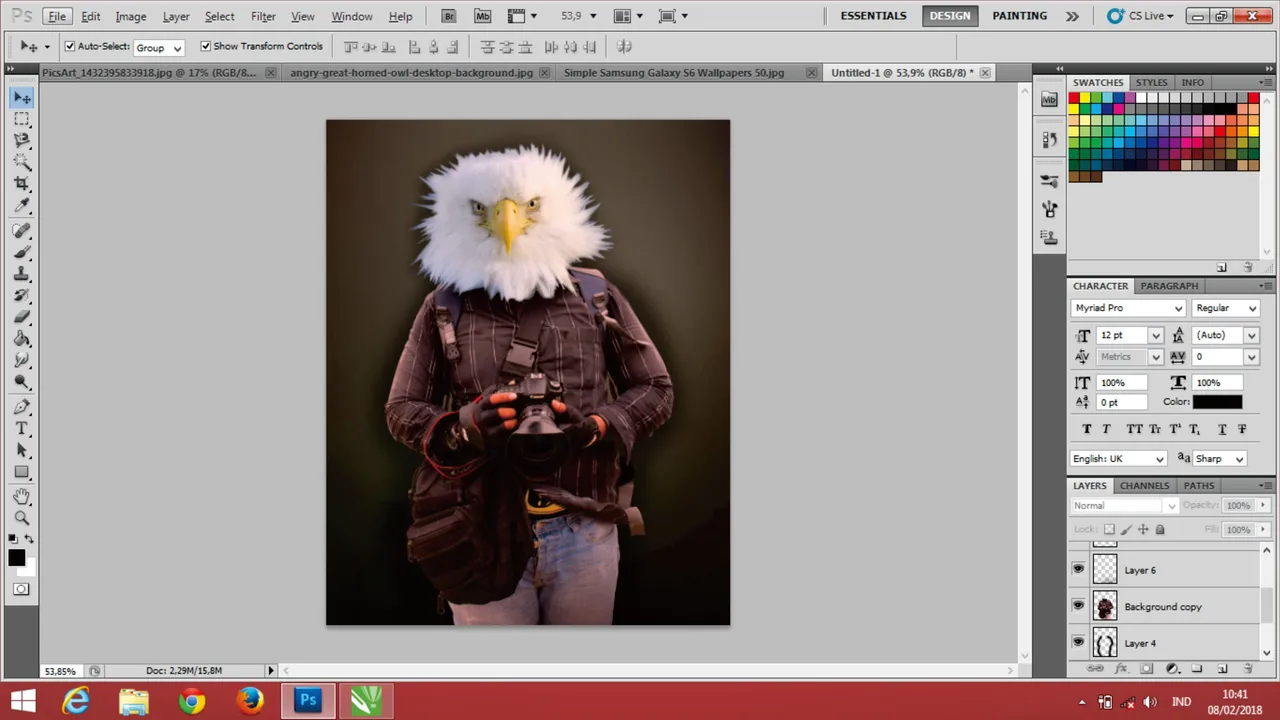Open Google Chrome from the taskbar
Image resolution: width=1280 pixels, height=720 pixels.
coord(191,700)
